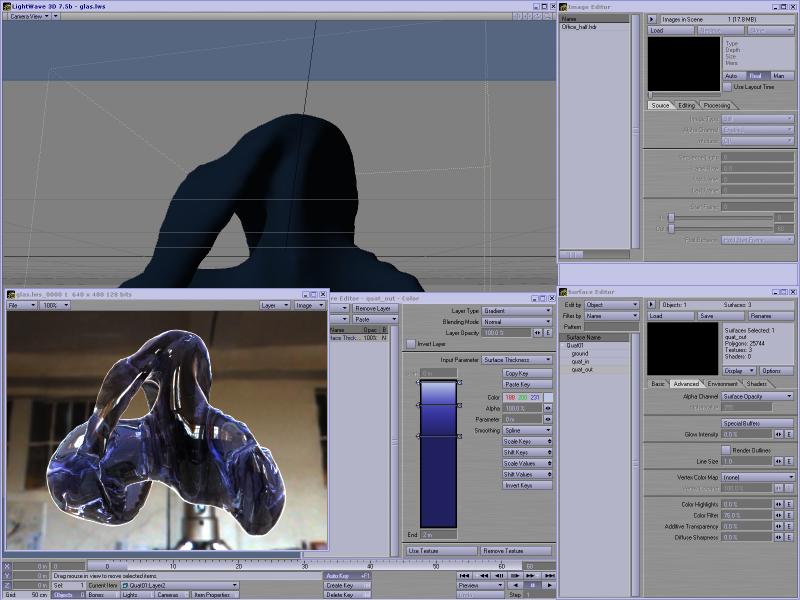Click the Remove Texture button
800x600 pixels.
coord(516,551)
